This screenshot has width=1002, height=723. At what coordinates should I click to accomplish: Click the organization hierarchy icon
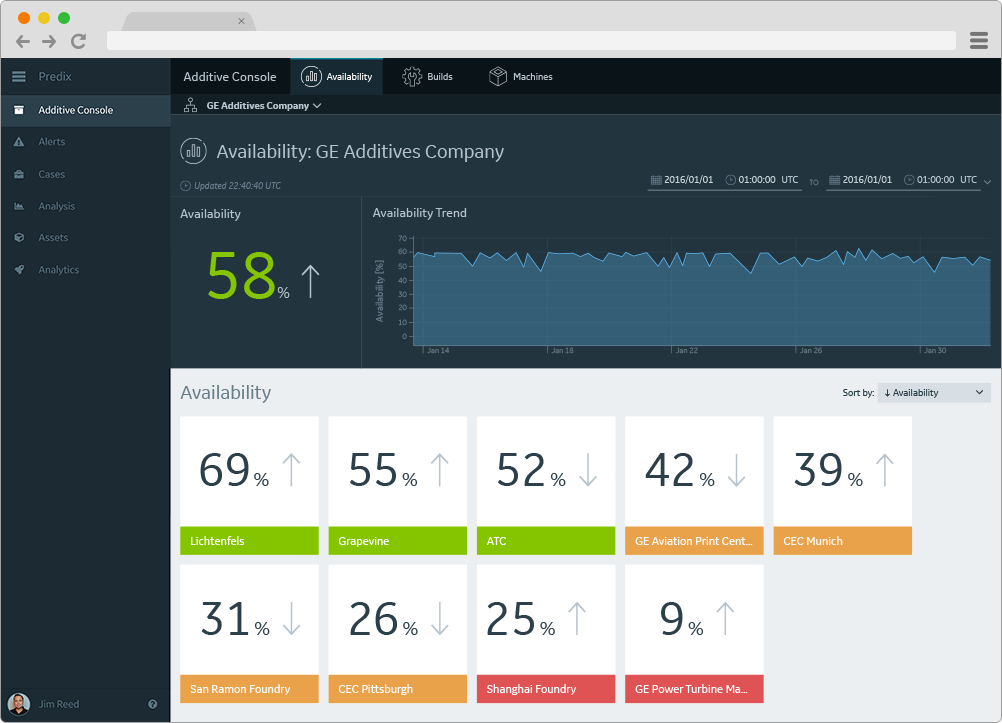[190, 105]
